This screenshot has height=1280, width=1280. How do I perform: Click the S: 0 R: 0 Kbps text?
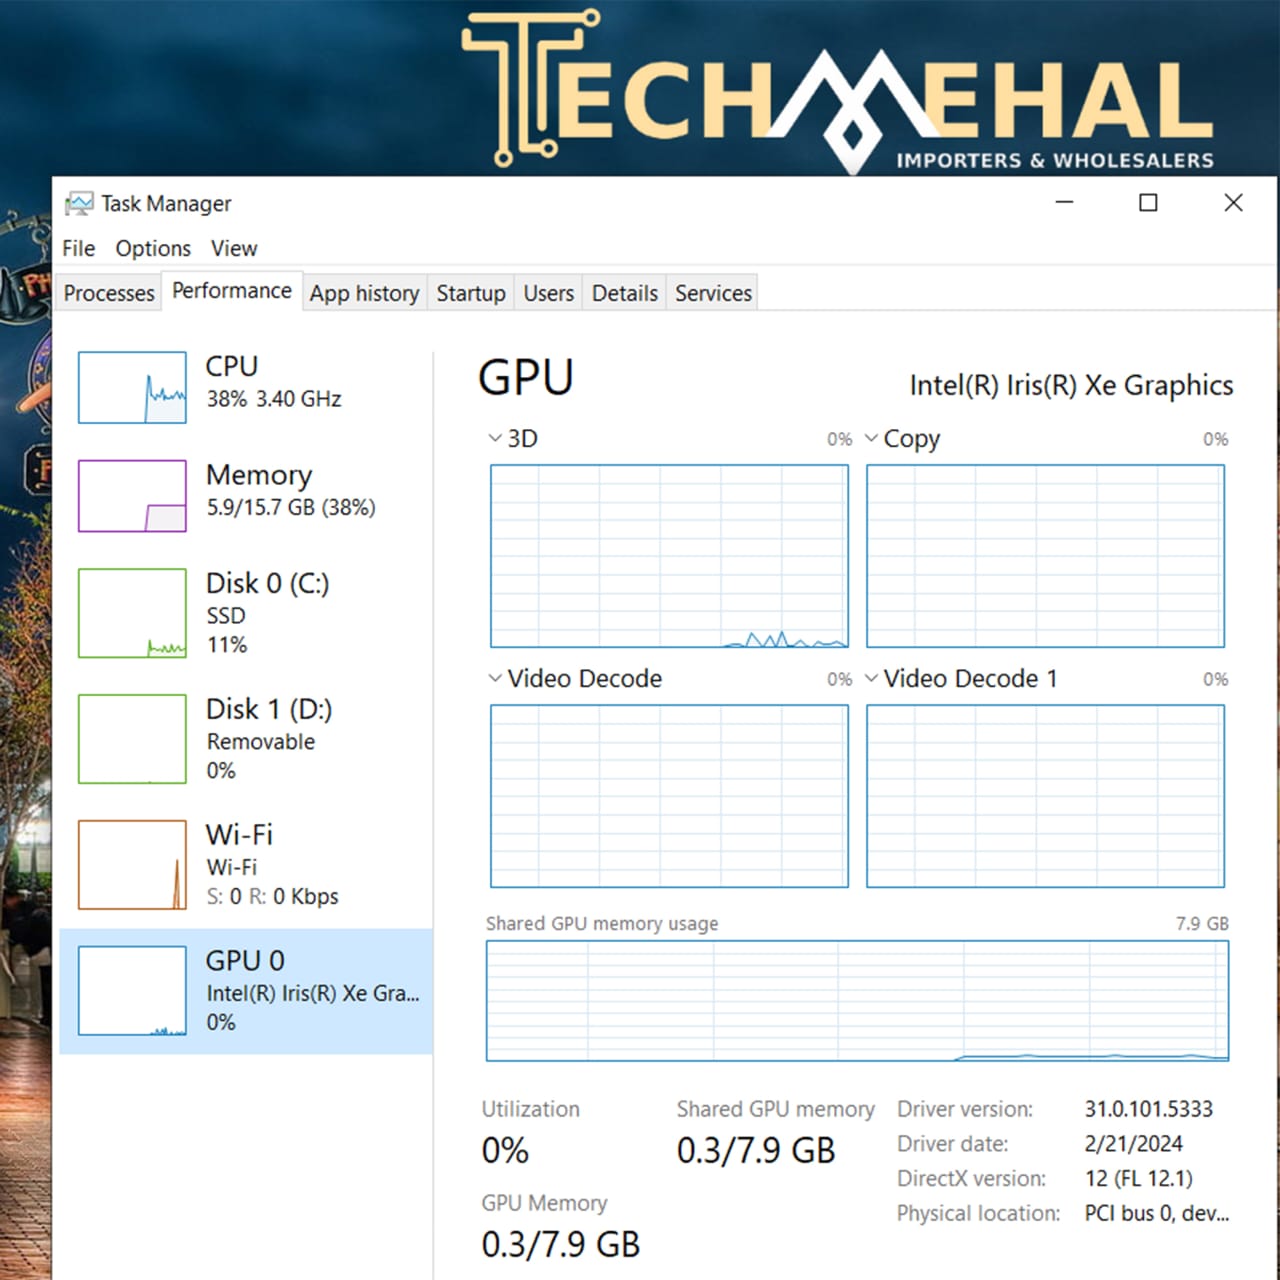(x=272, y=897)
